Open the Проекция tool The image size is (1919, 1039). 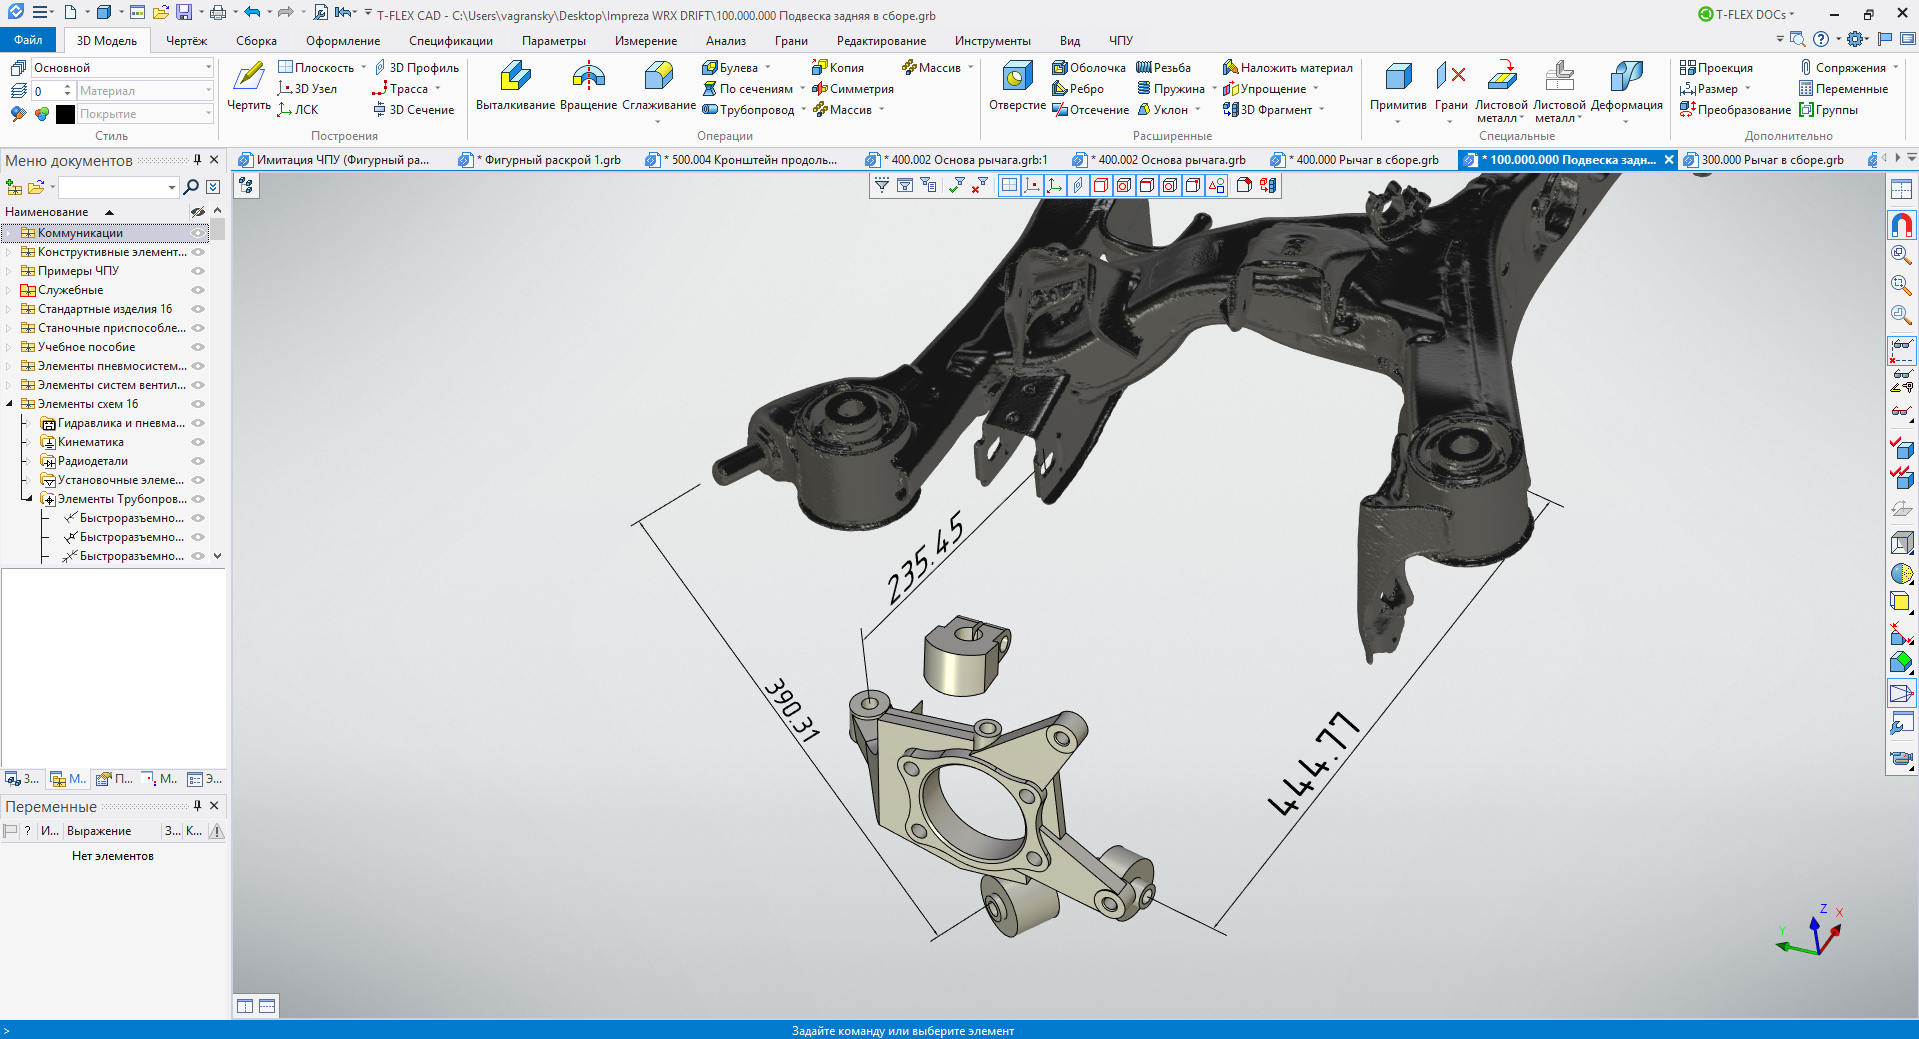(x=1716, y=67)
